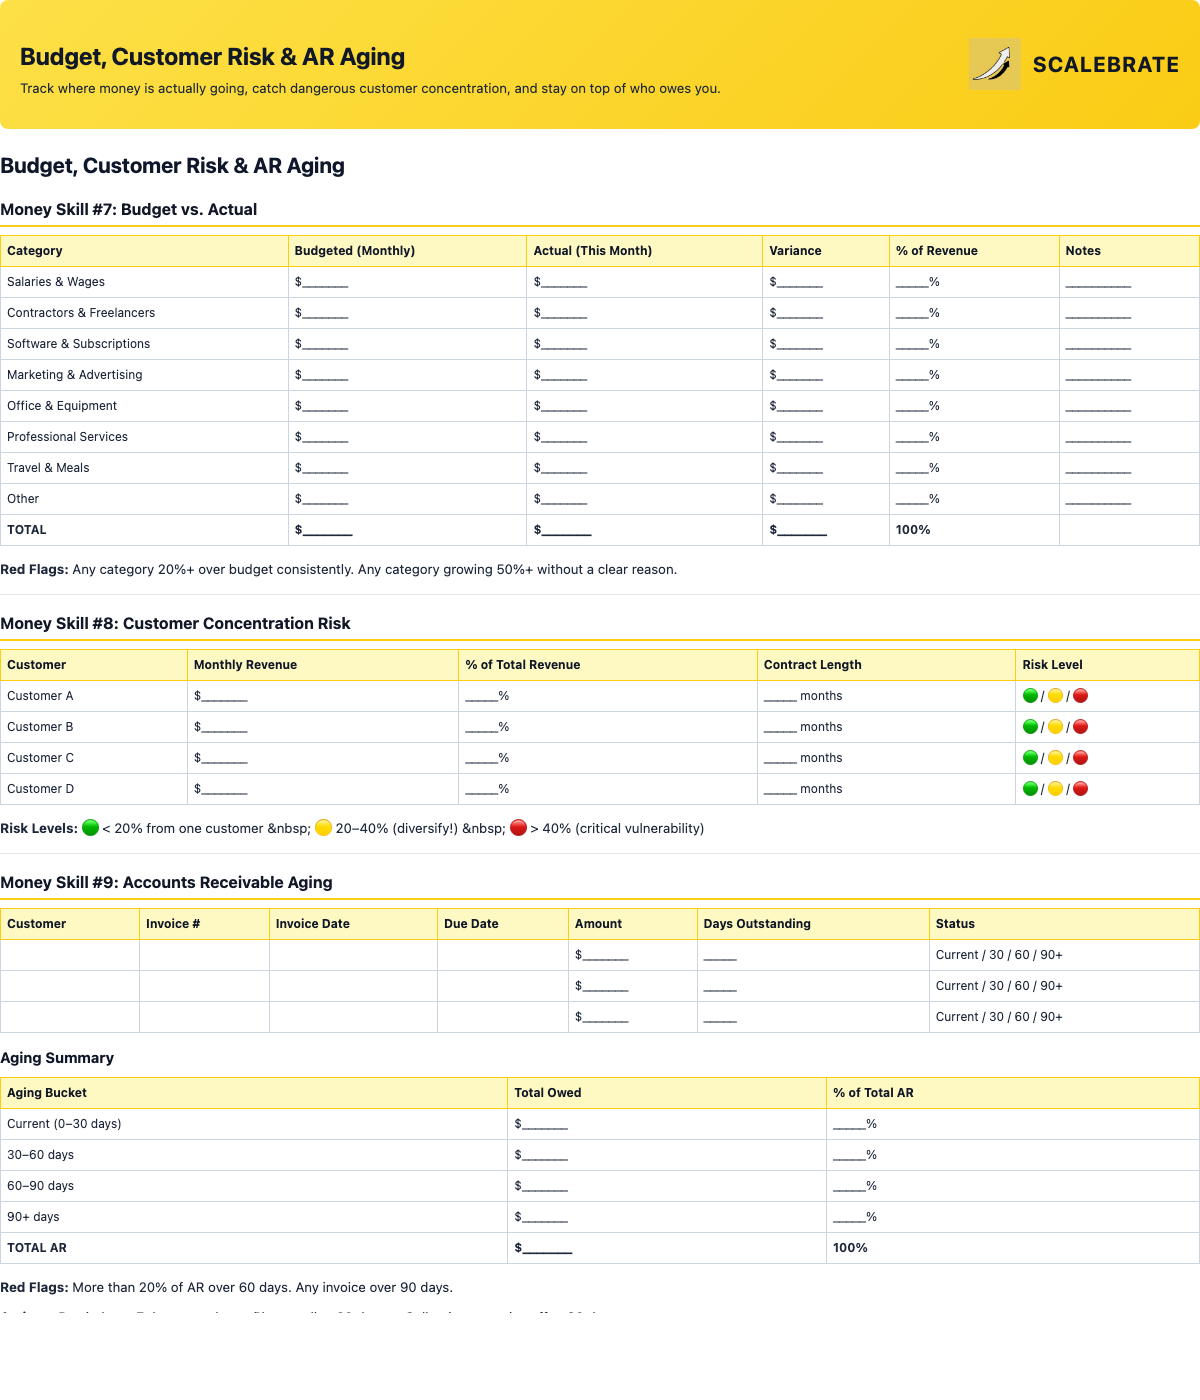Click Customer A monthly revenue blank

coord(221,696)
